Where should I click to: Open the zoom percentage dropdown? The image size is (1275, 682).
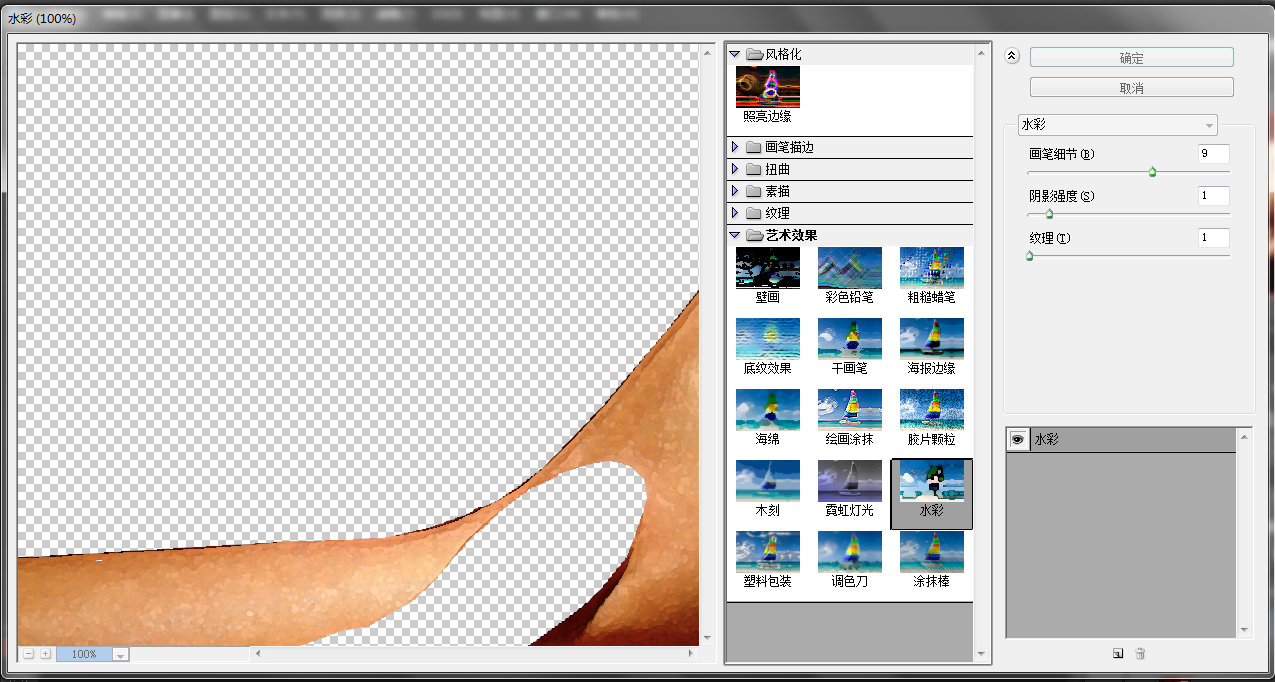(120, 655)
